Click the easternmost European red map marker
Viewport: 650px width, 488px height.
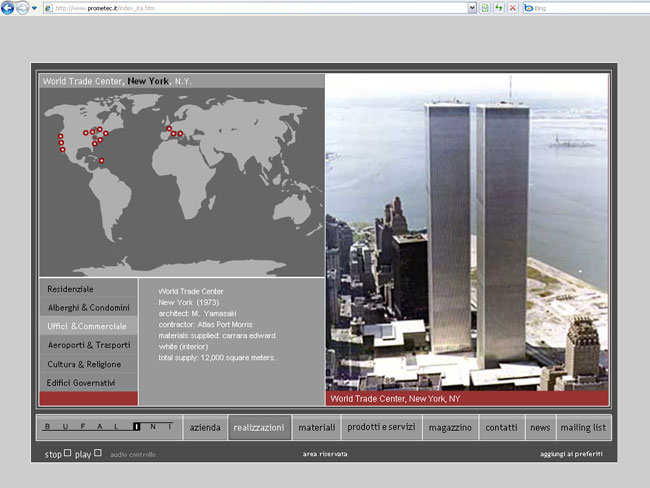tap(180, 134)
